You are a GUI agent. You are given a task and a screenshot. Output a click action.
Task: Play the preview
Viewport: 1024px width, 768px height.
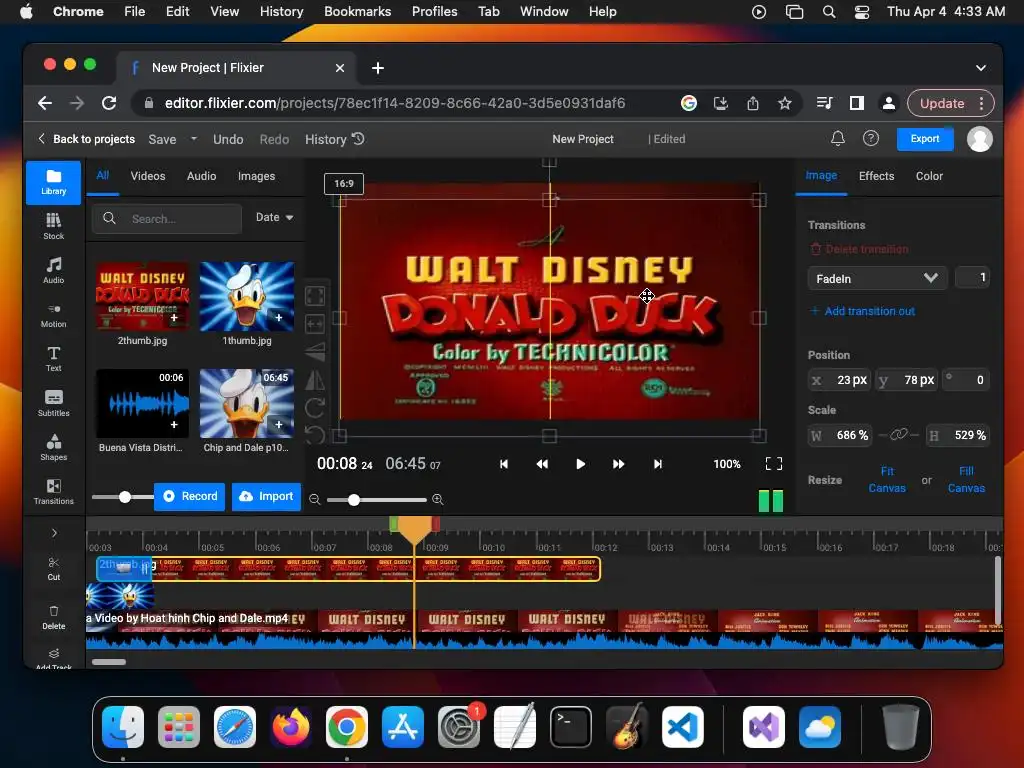point(580,464)
